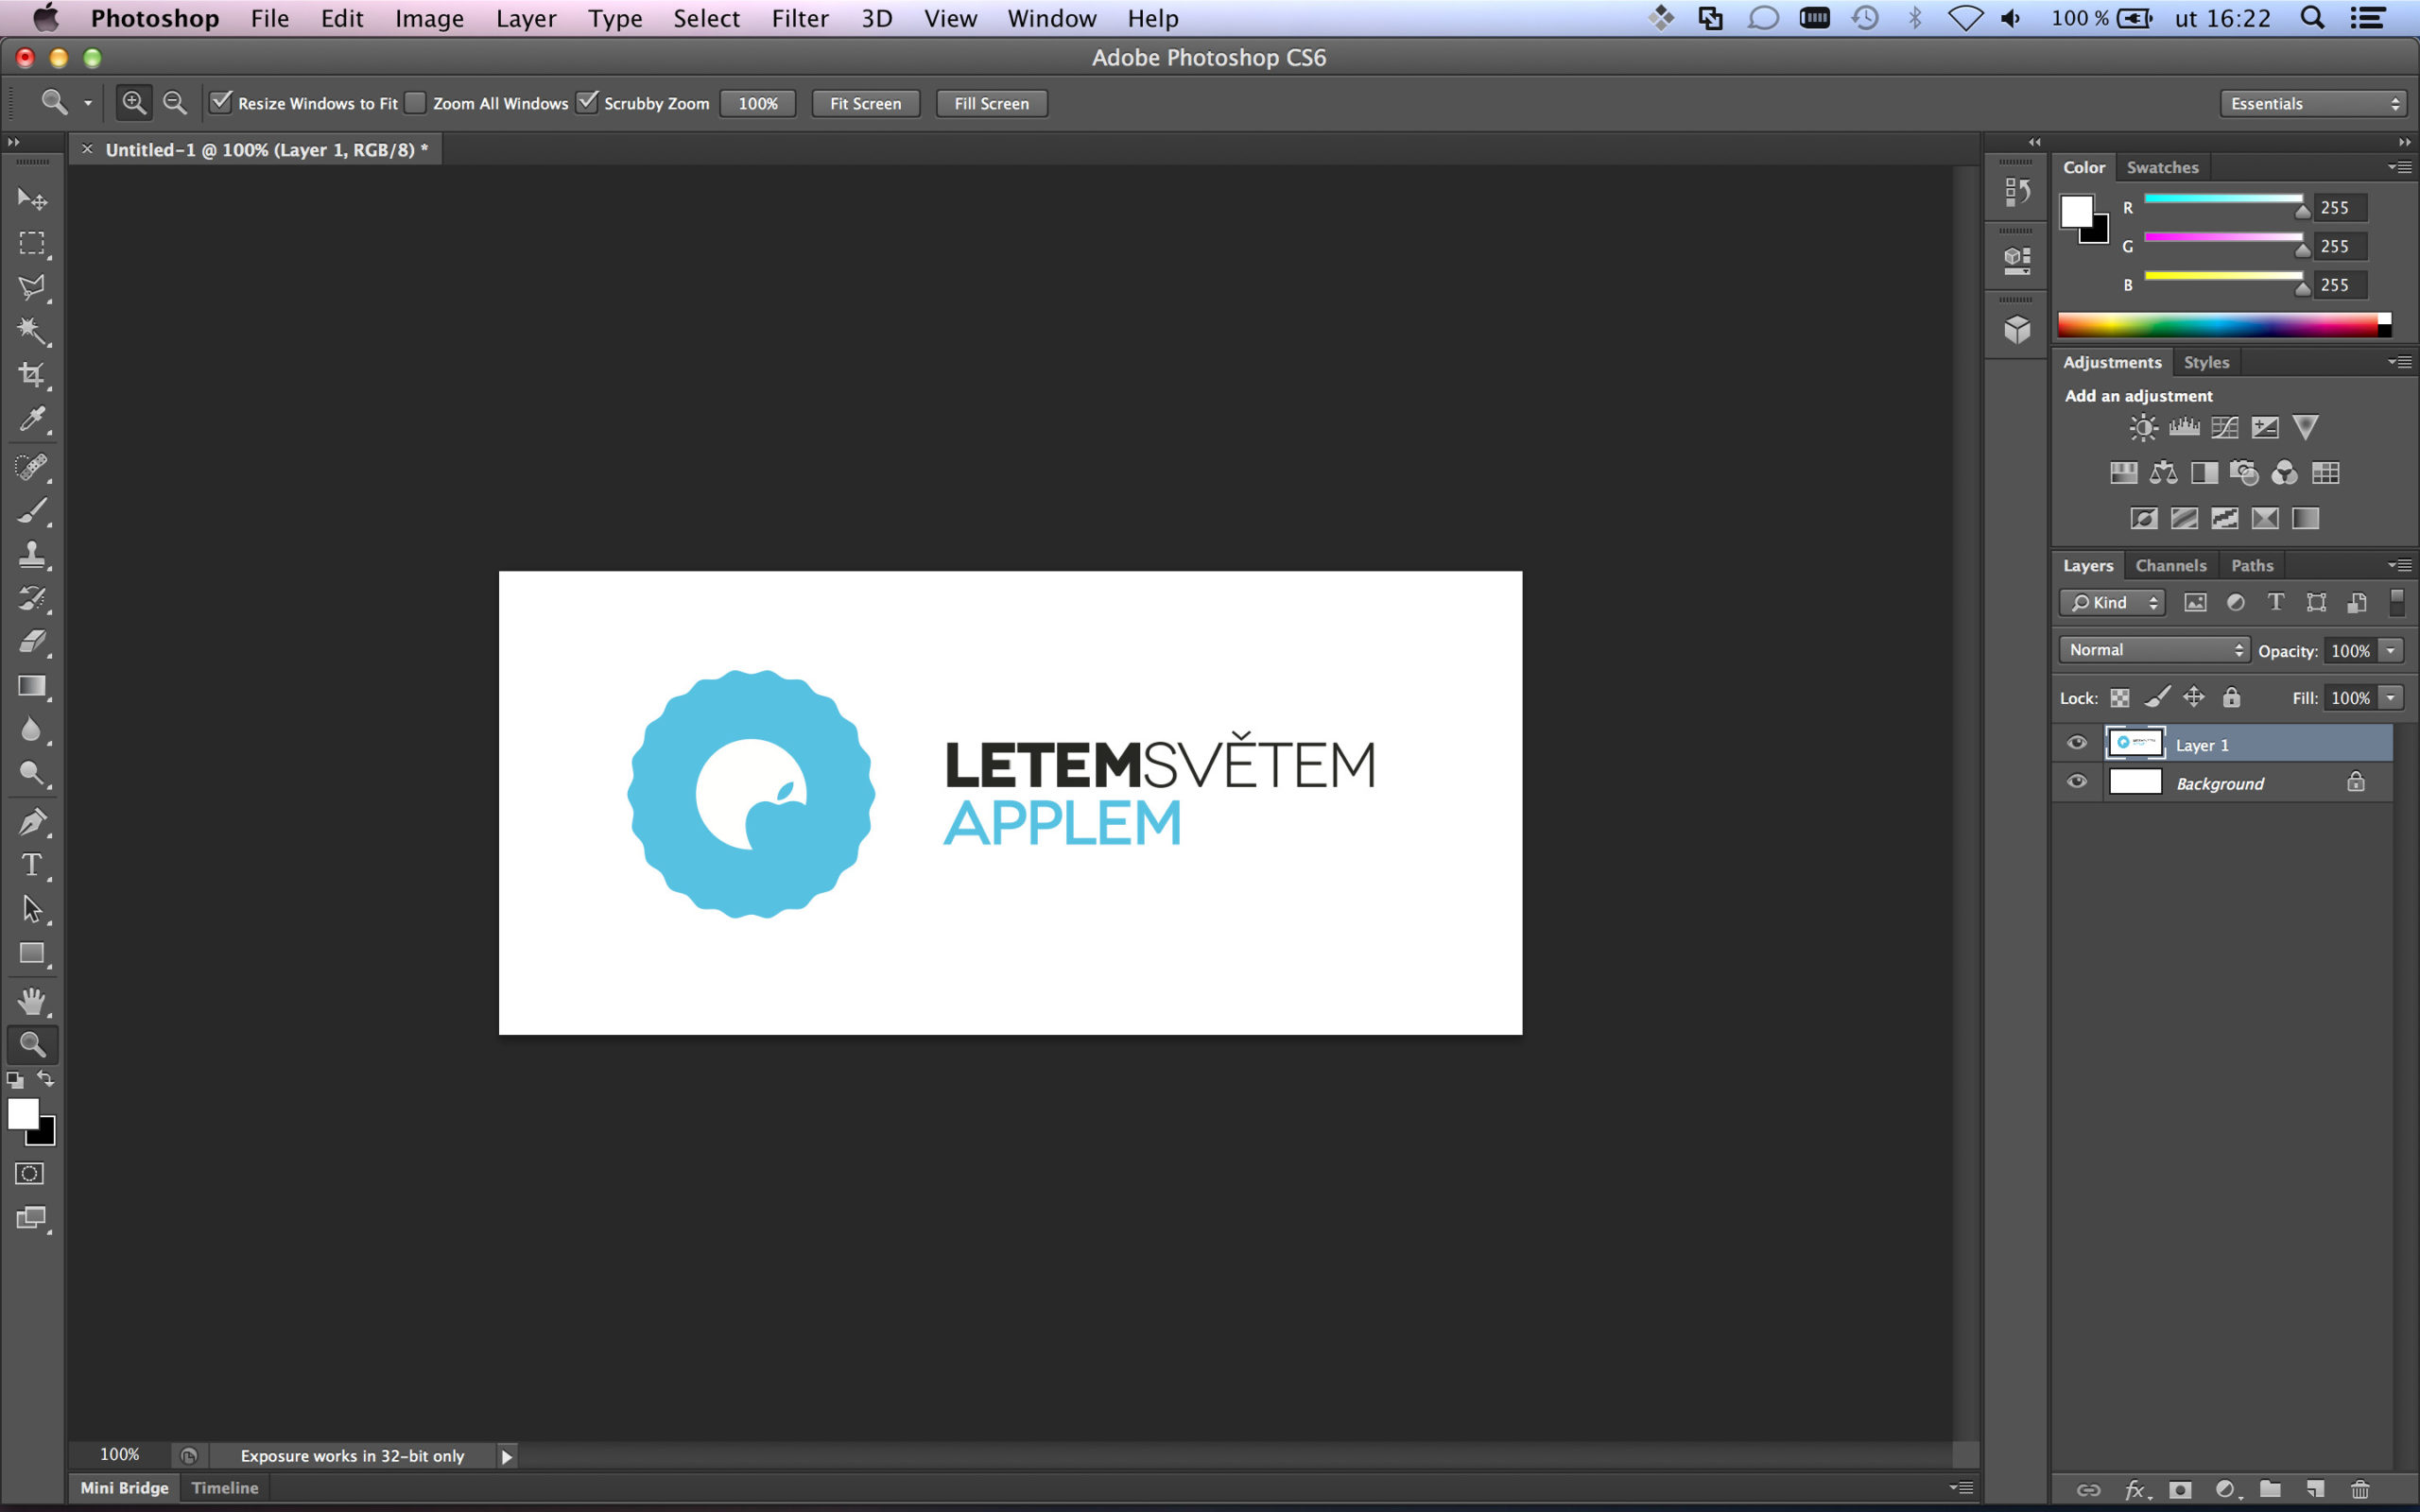Viewport: 2420px width, 1512px height.
Task: Select the Crop tool
Action: click(x=32, y=374)
